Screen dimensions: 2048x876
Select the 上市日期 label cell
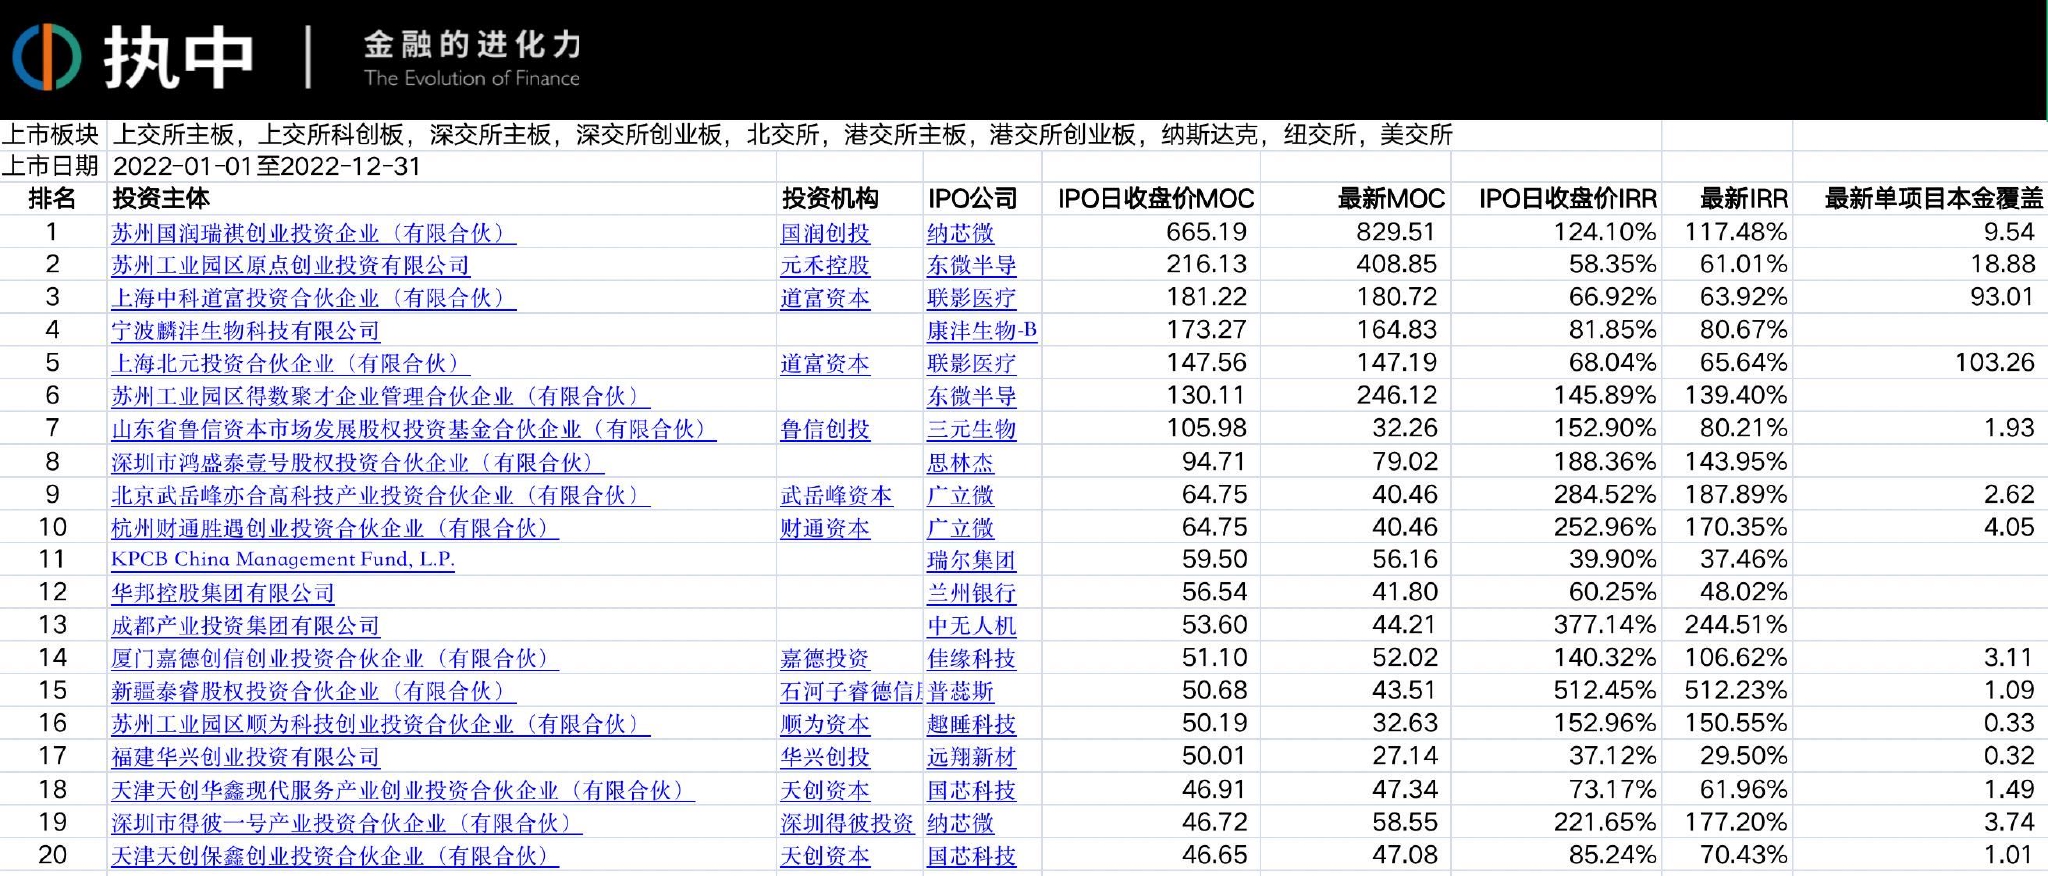tap(50, 166)
